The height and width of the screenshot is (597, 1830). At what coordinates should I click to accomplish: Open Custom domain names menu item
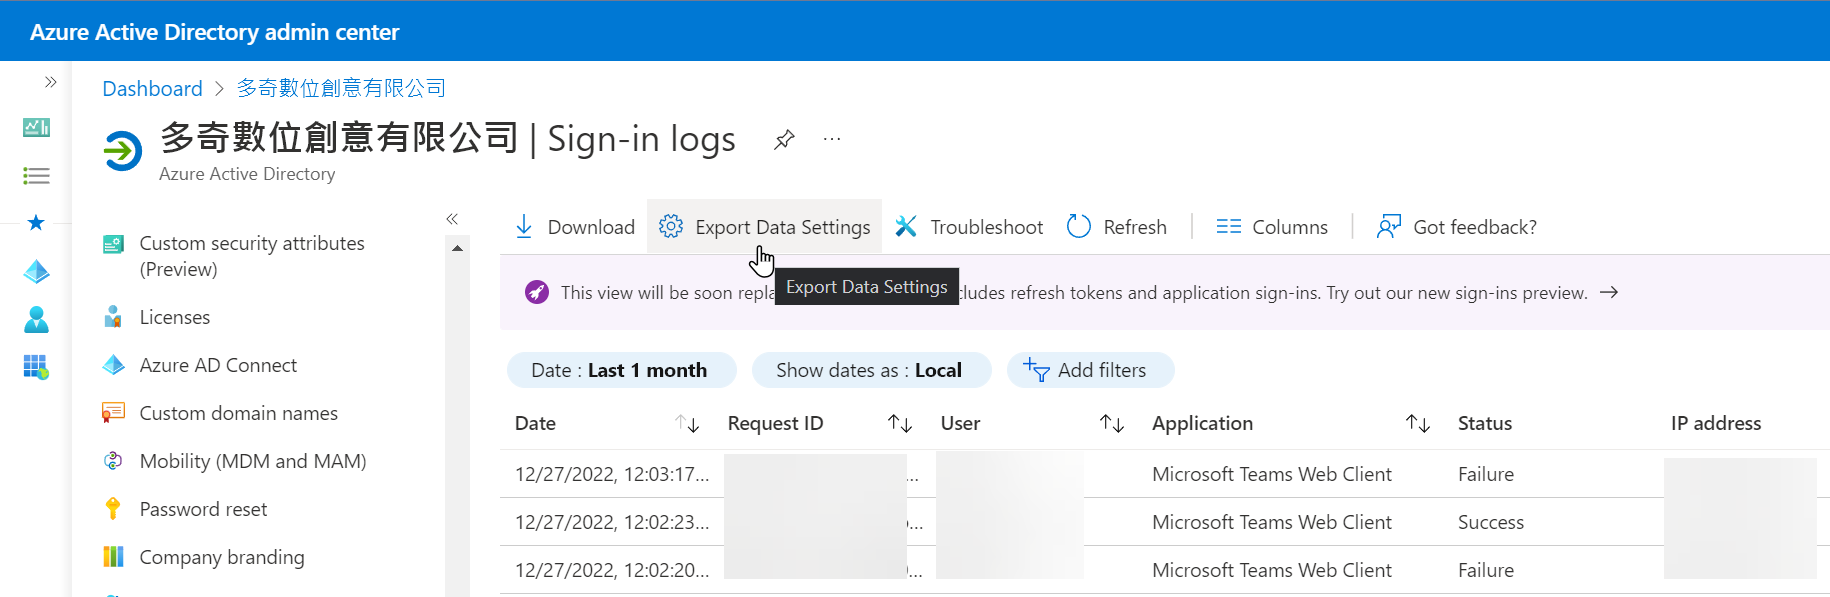(238, 413)
